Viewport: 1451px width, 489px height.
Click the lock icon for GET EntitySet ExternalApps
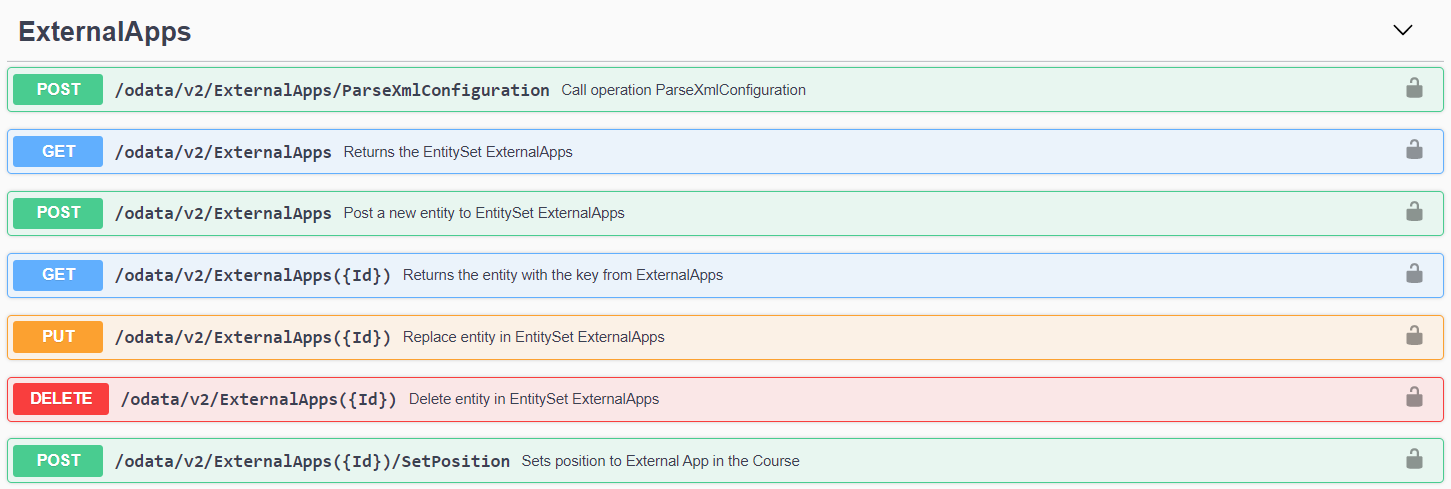click(1414, 151)
